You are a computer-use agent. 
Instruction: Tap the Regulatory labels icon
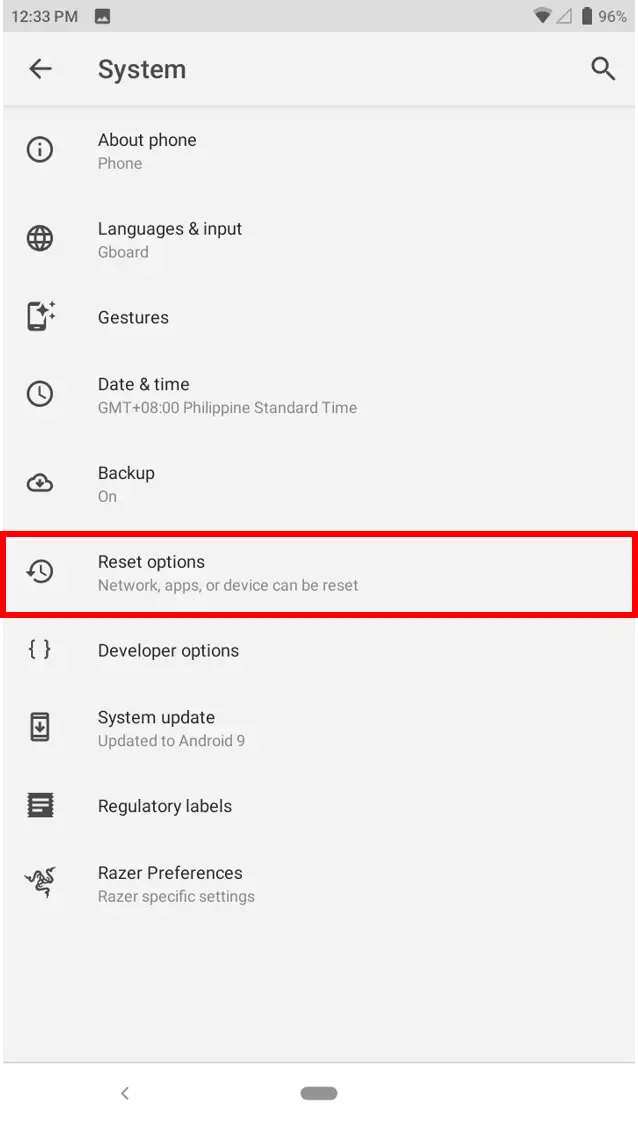click(x=40, y=805)
